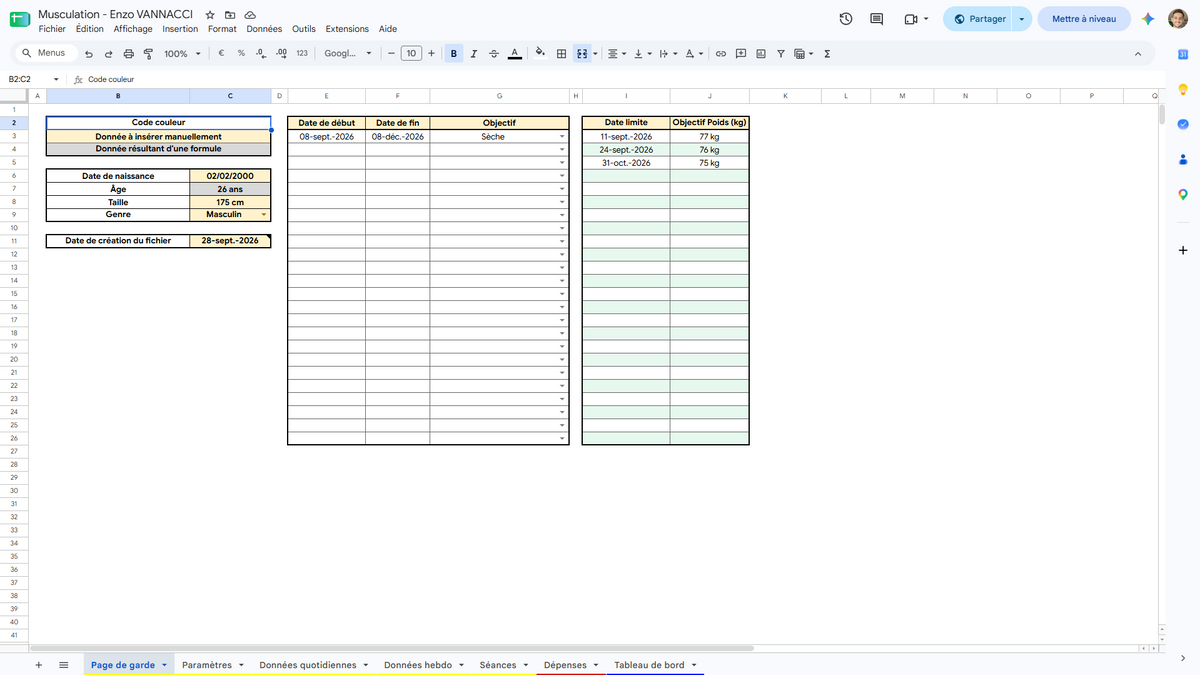Screen dimensions: 1200x675
Task: Show all comments panel
Action: pos(877,19)
